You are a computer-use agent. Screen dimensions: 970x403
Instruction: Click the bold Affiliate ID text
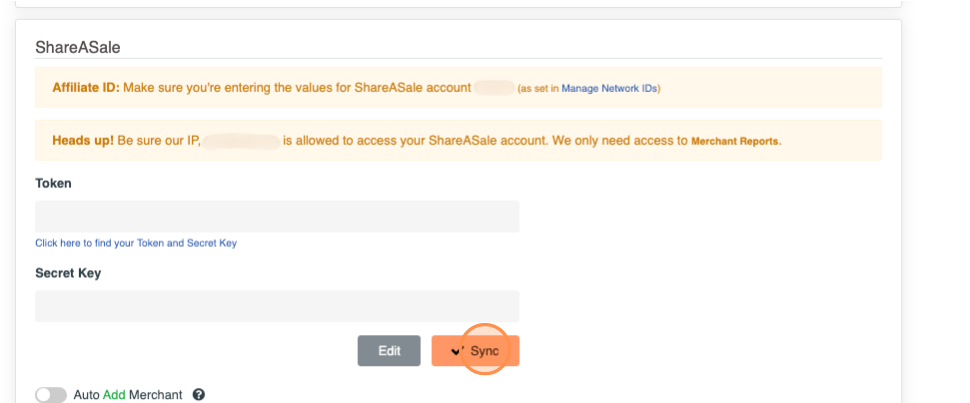point(86,88)
